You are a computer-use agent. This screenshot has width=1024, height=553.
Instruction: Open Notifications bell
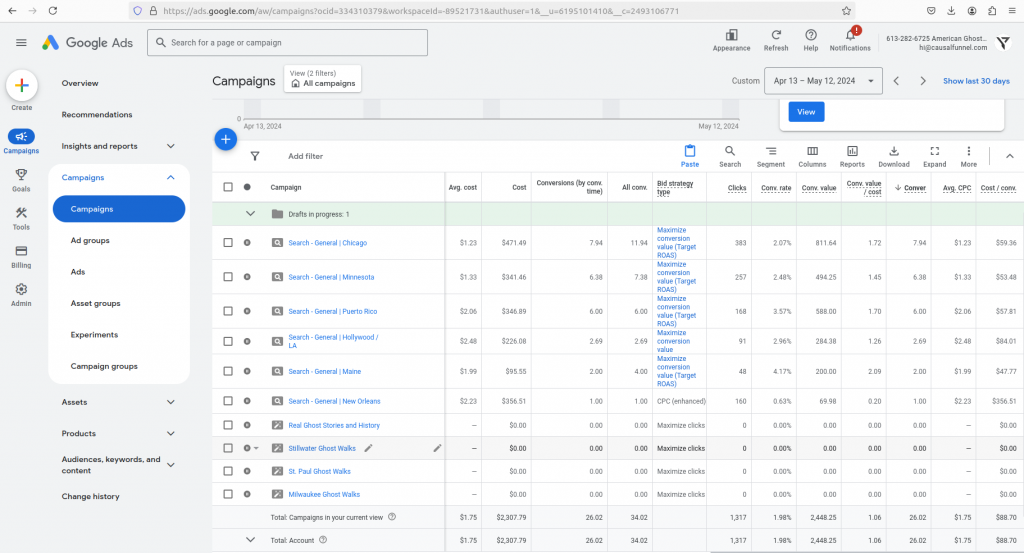click(x=850, y=35)
